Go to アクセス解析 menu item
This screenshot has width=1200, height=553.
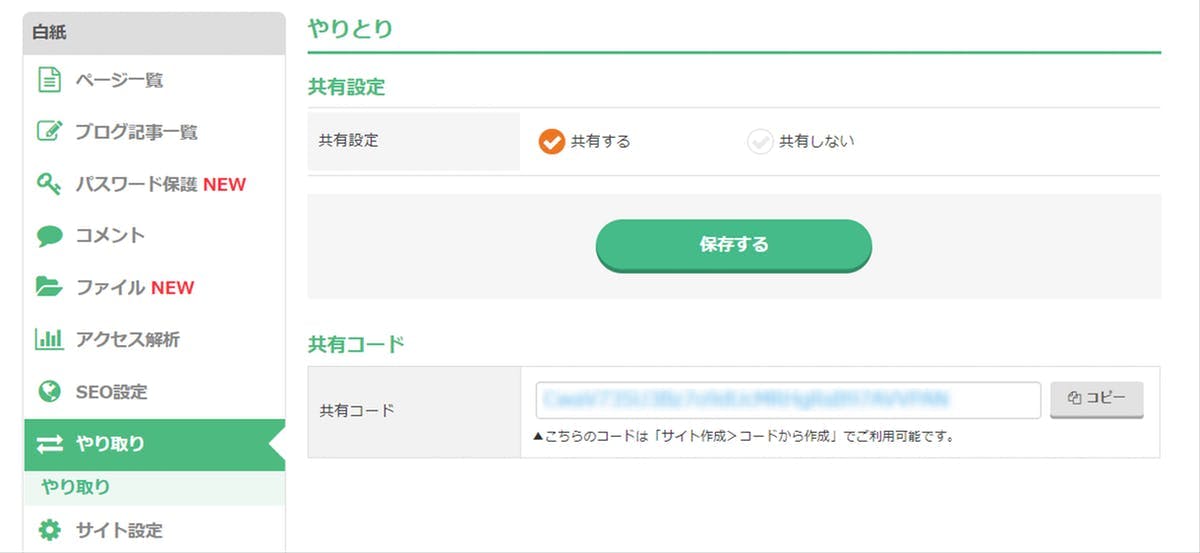[x=128, y=340]
